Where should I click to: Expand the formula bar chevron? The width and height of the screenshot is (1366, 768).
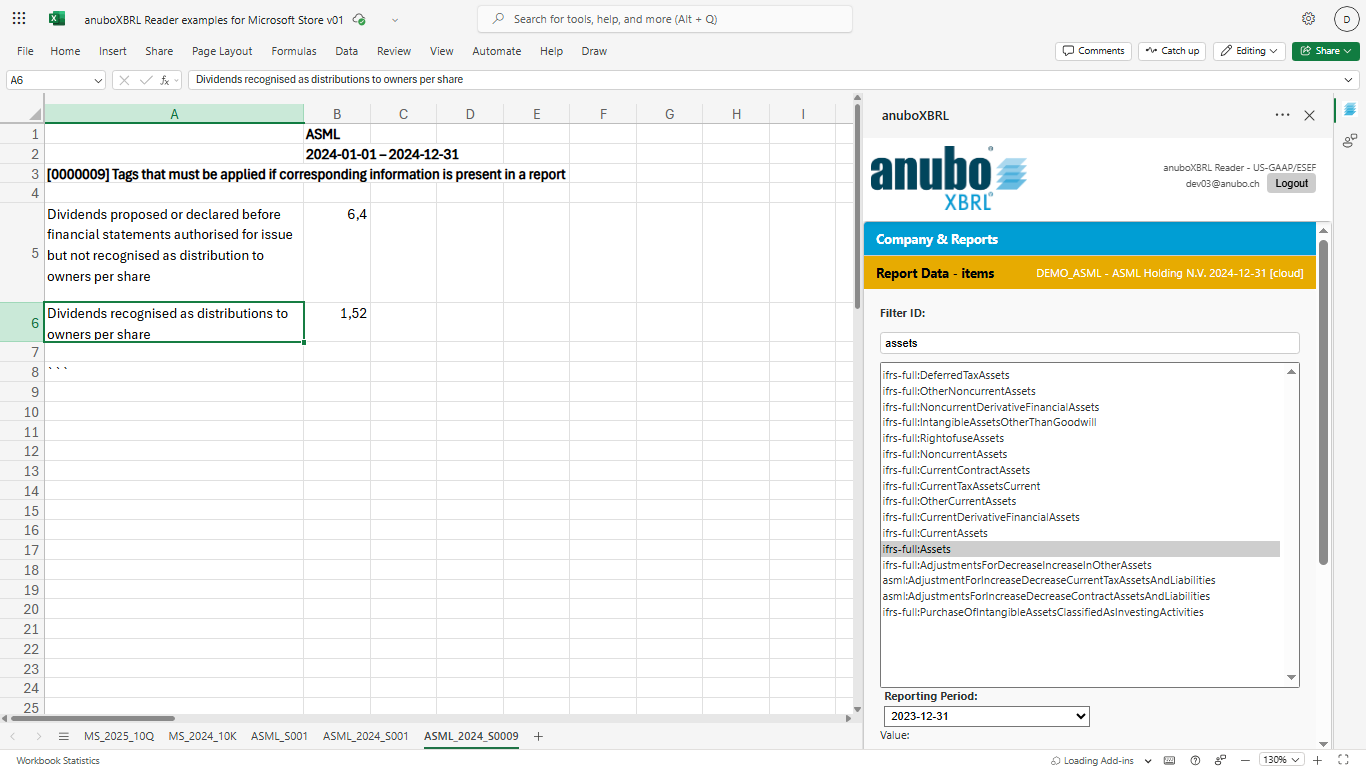pos(1348,80)
